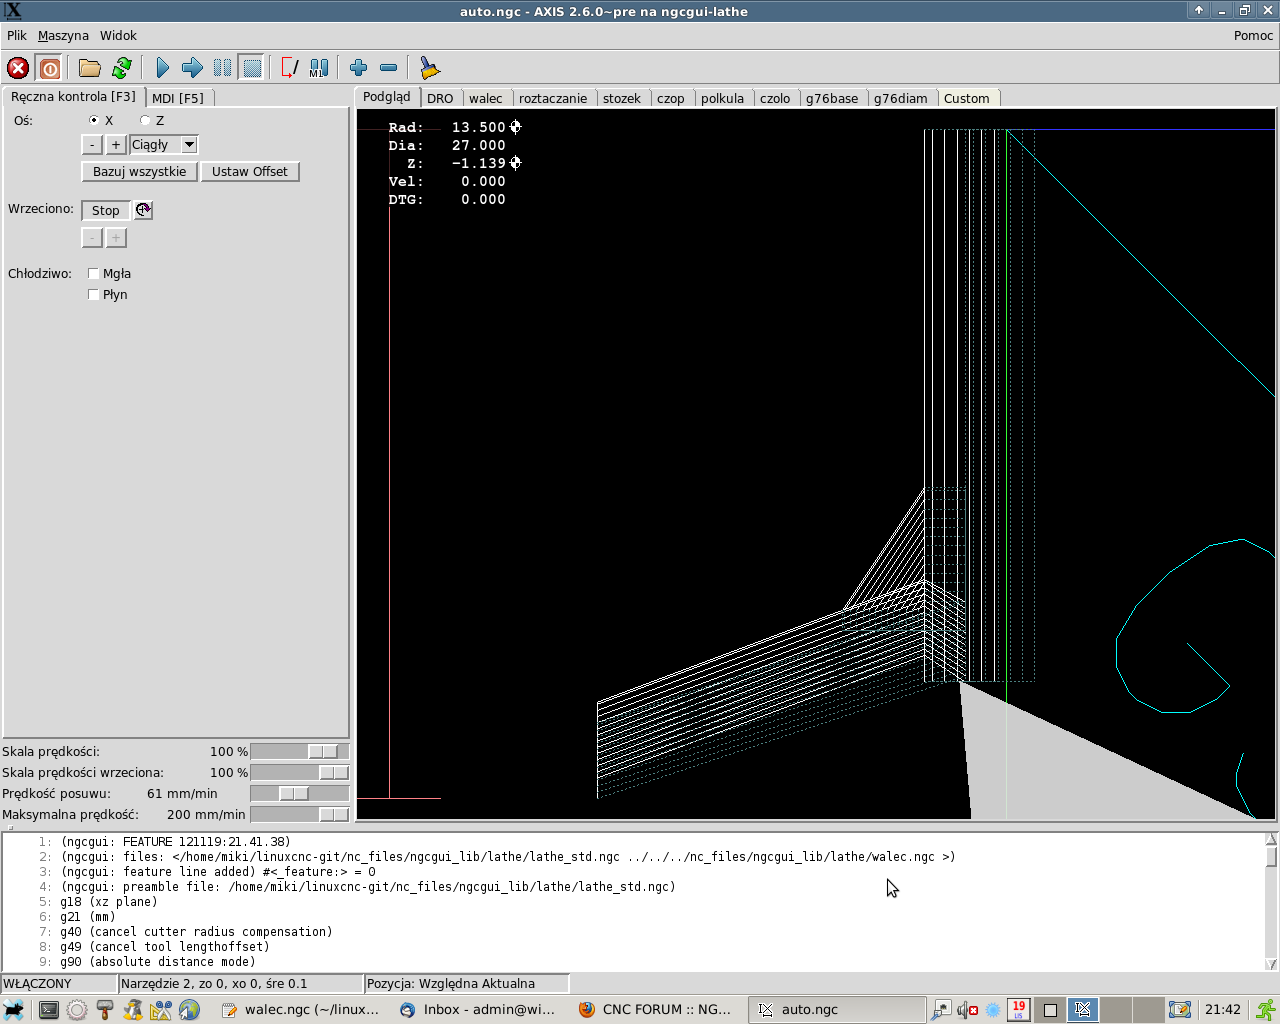Open the Widok menu

point(118,35)
